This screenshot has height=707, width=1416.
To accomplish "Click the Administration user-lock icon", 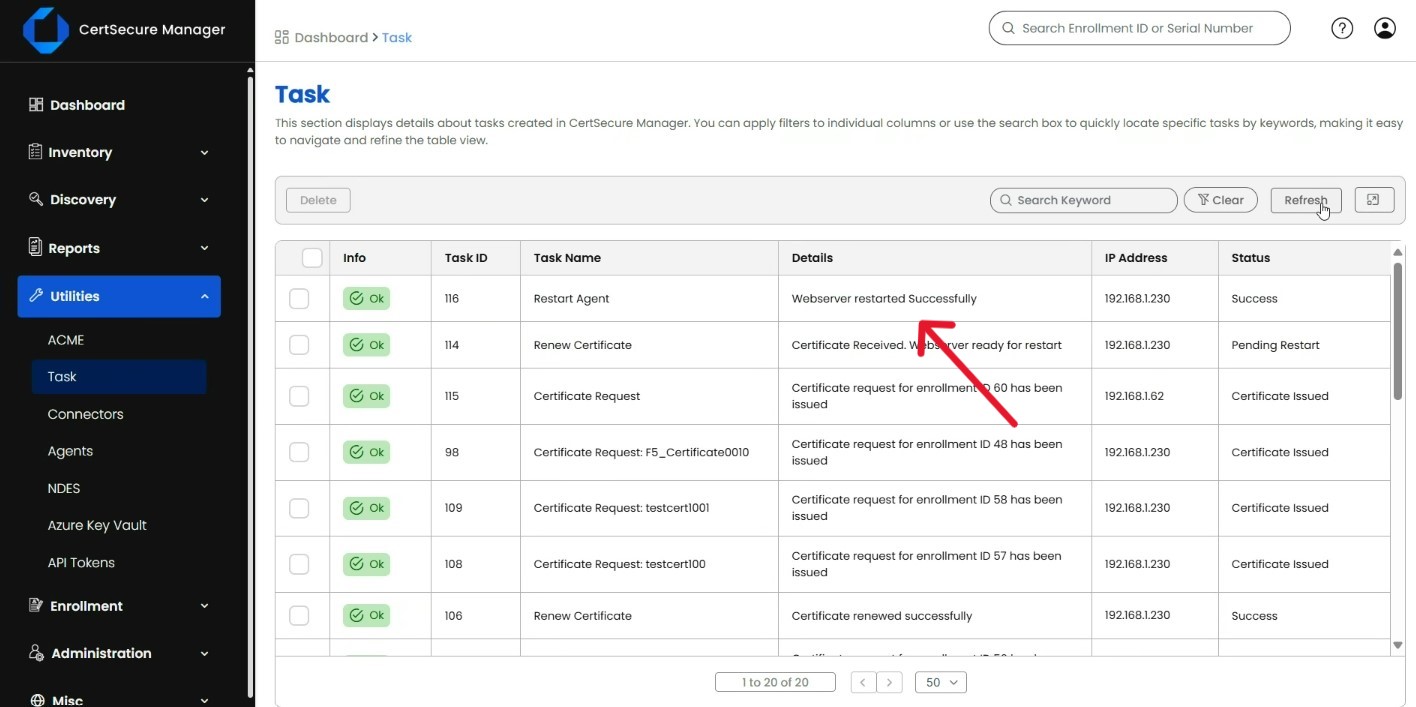I will [36, 653].
